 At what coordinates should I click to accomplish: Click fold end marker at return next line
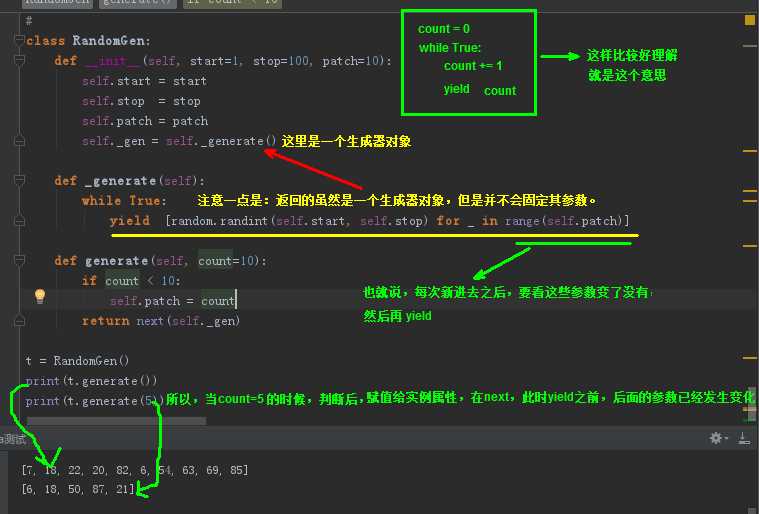click(x=19, y=320)
